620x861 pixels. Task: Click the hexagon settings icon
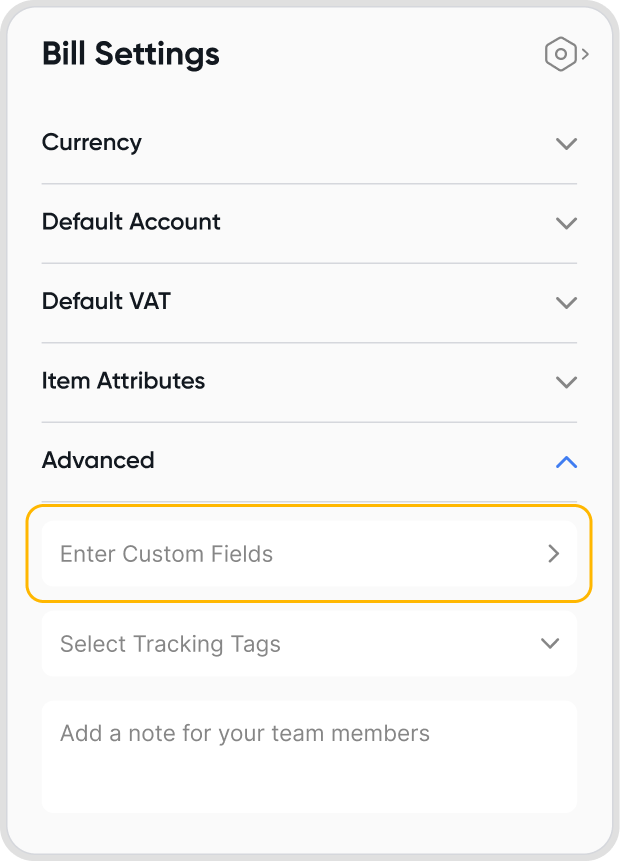(561, 54)
